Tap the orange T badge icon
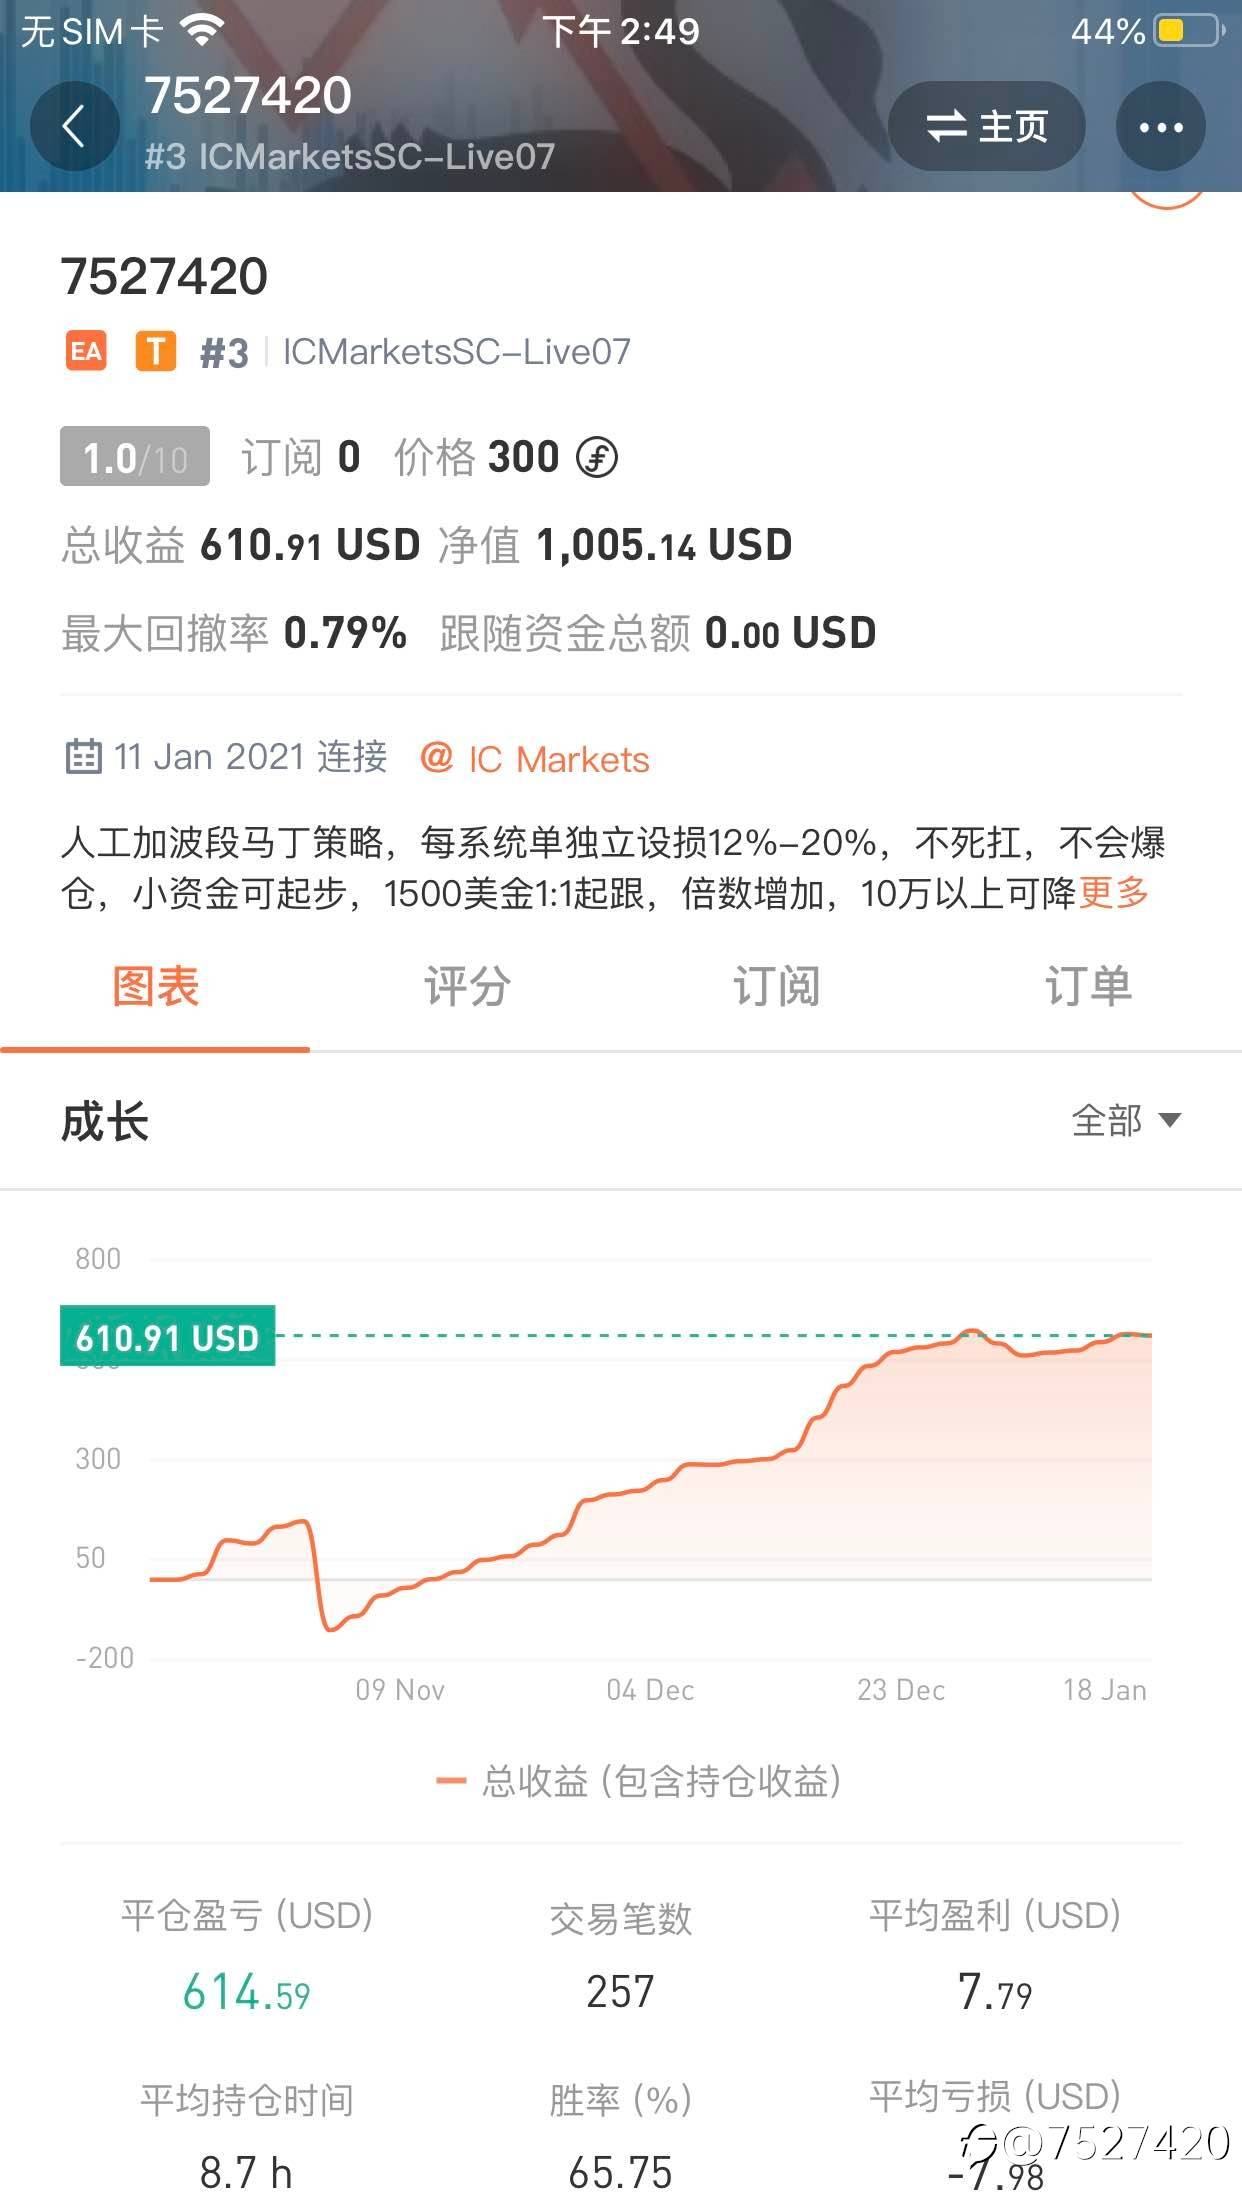Screen dimensions: 1242x2208 click(155, 352)
